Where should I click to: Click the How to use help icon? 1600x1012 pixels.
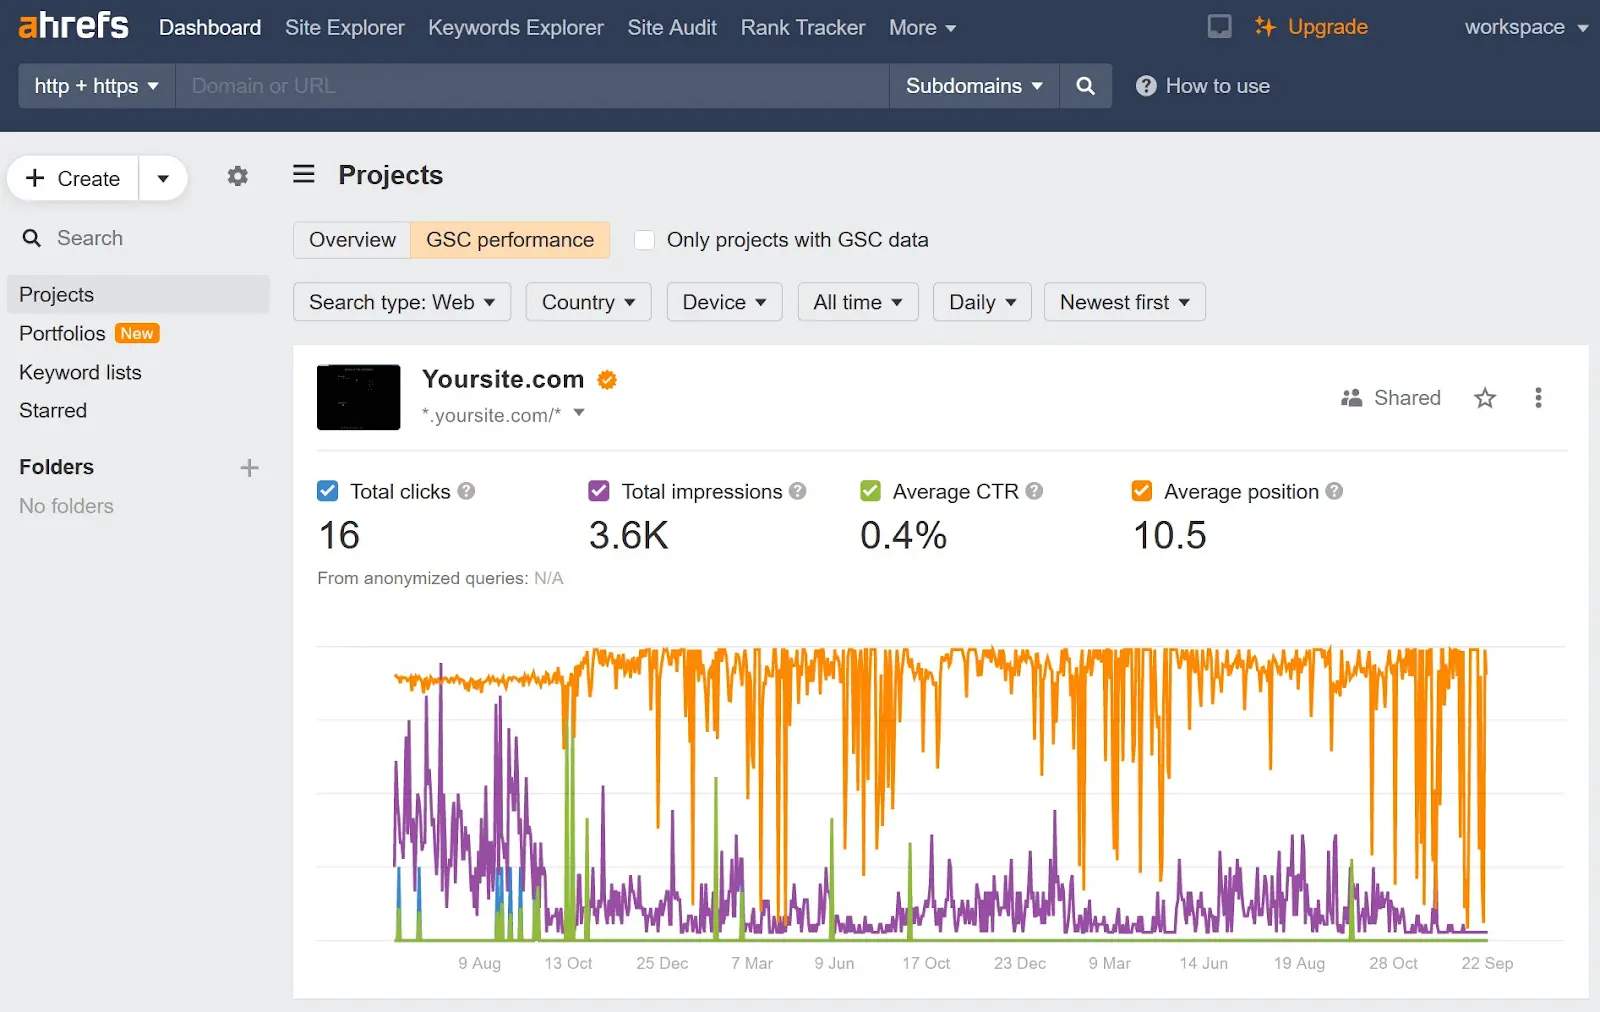coord(1146,86)
